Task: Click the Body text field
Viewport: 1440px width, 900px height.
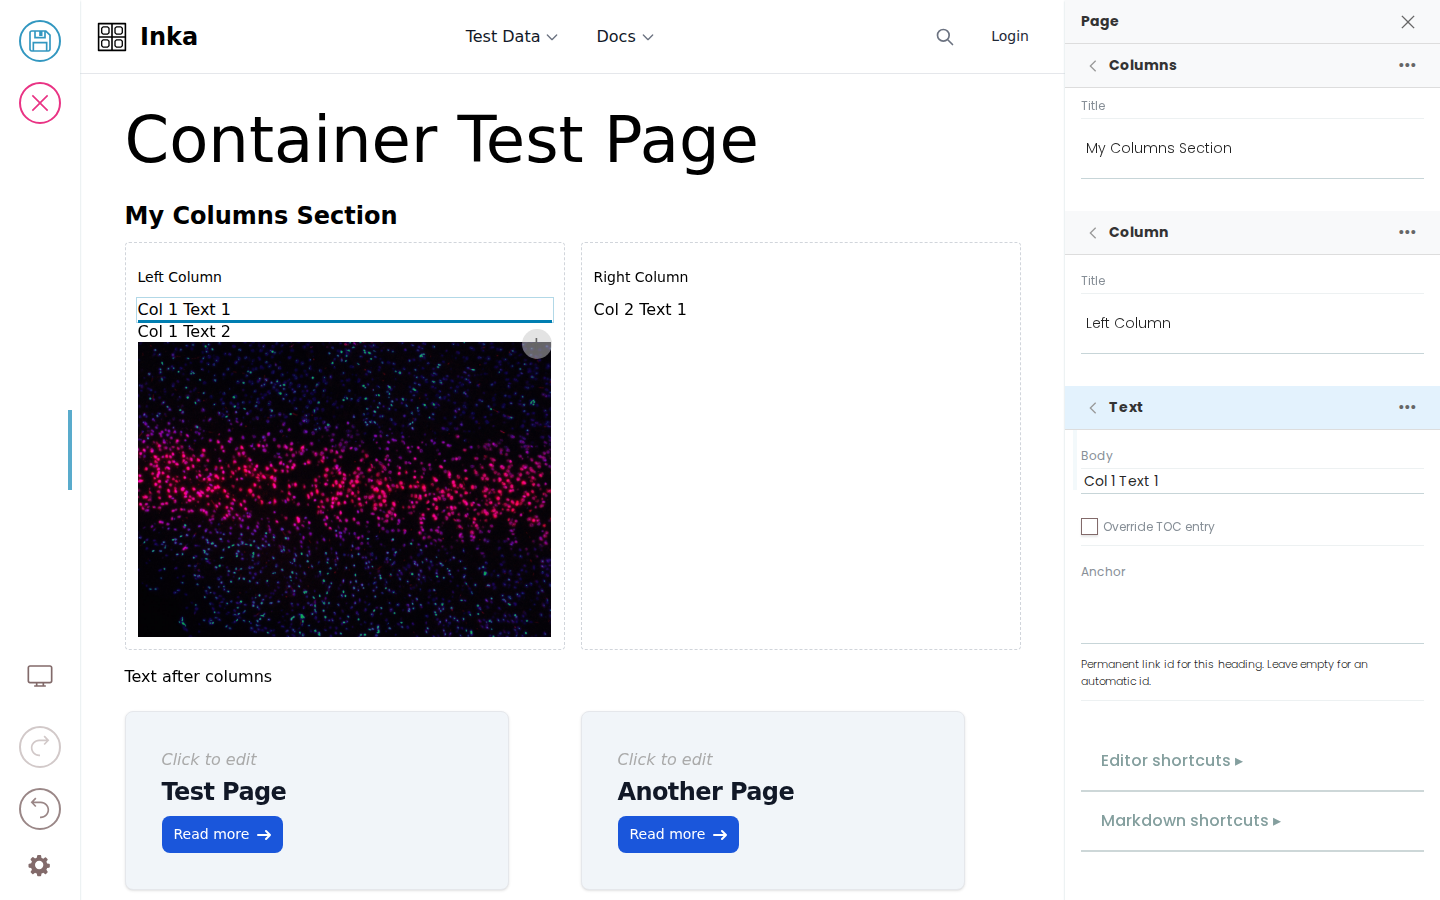Action: [x=1252, y=481]
